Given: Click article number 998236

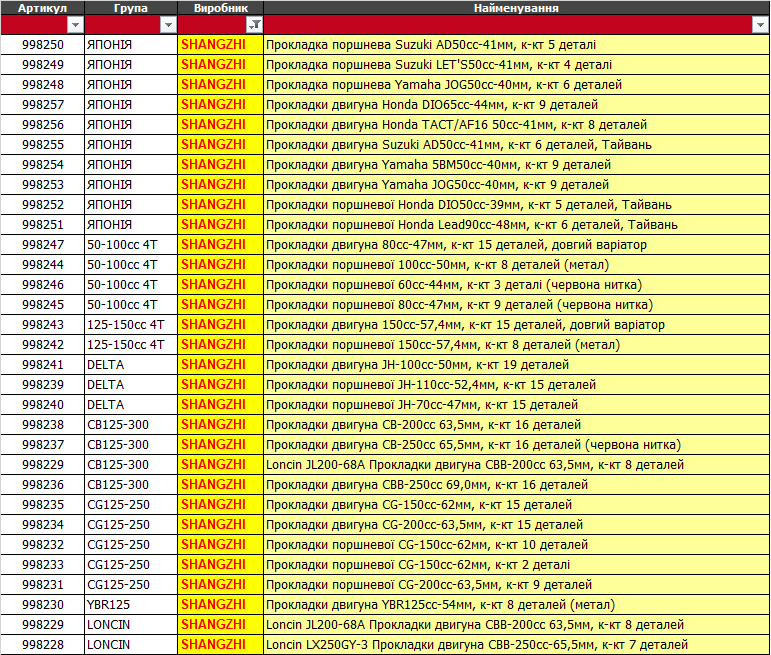Looking at the screenshot, I should click(x=42, y=485).
